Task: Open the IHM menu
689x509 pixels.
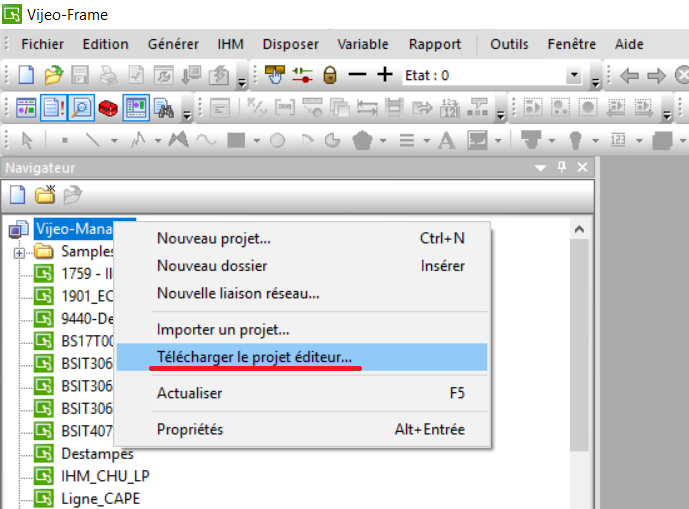Action: 231,44
